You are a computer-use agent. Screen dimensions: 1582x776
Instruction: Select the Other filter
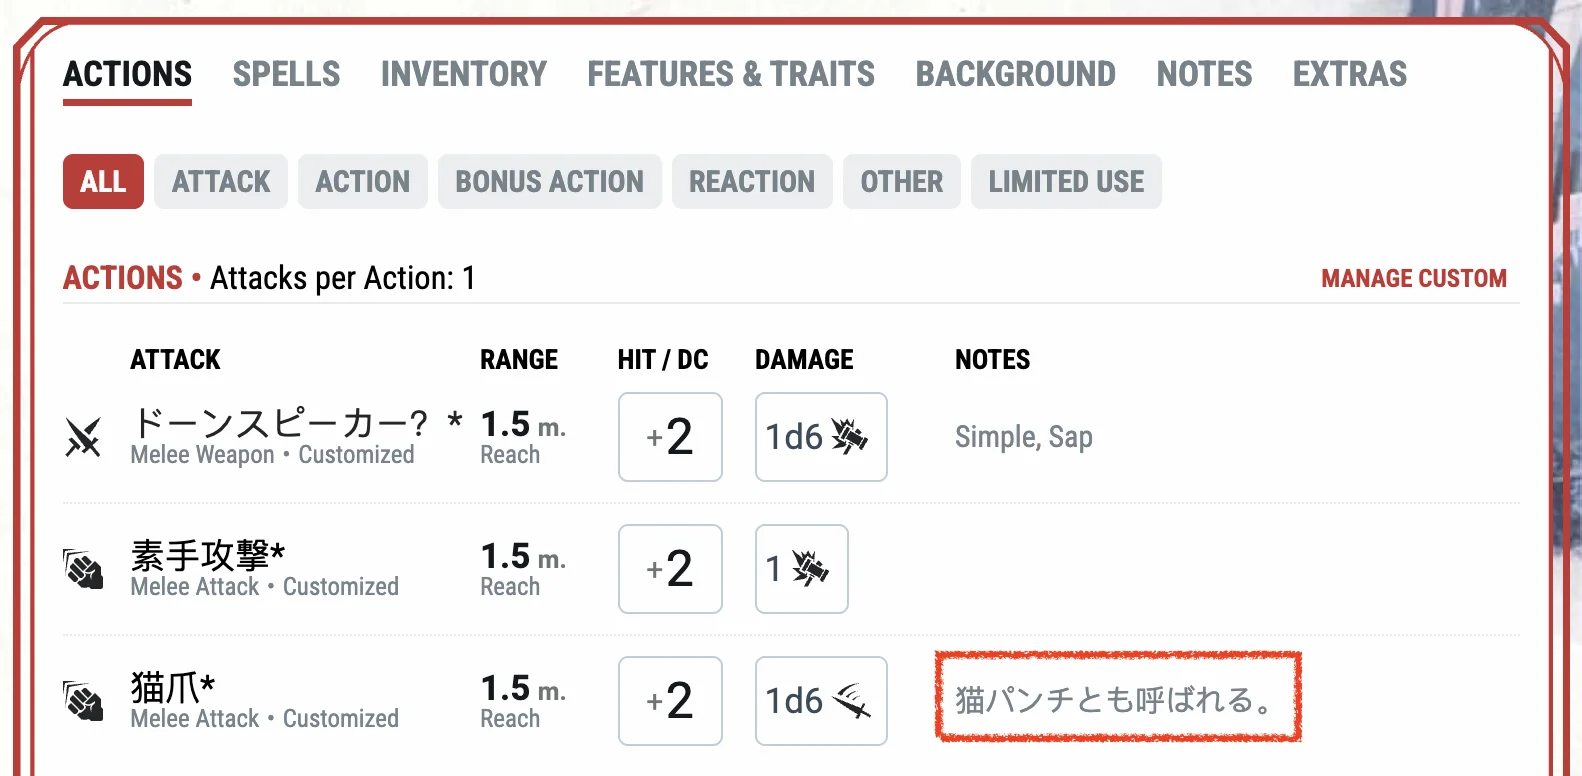tap(902, 182)
